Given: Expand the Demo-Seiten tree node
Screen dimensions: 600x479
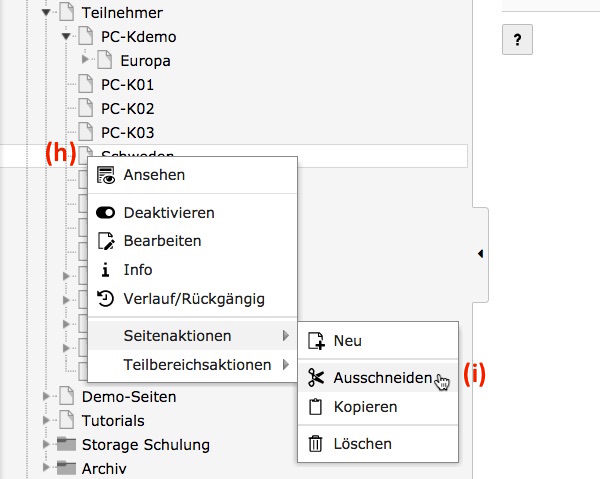Looking at the screenshot, I should coord(46,397).
